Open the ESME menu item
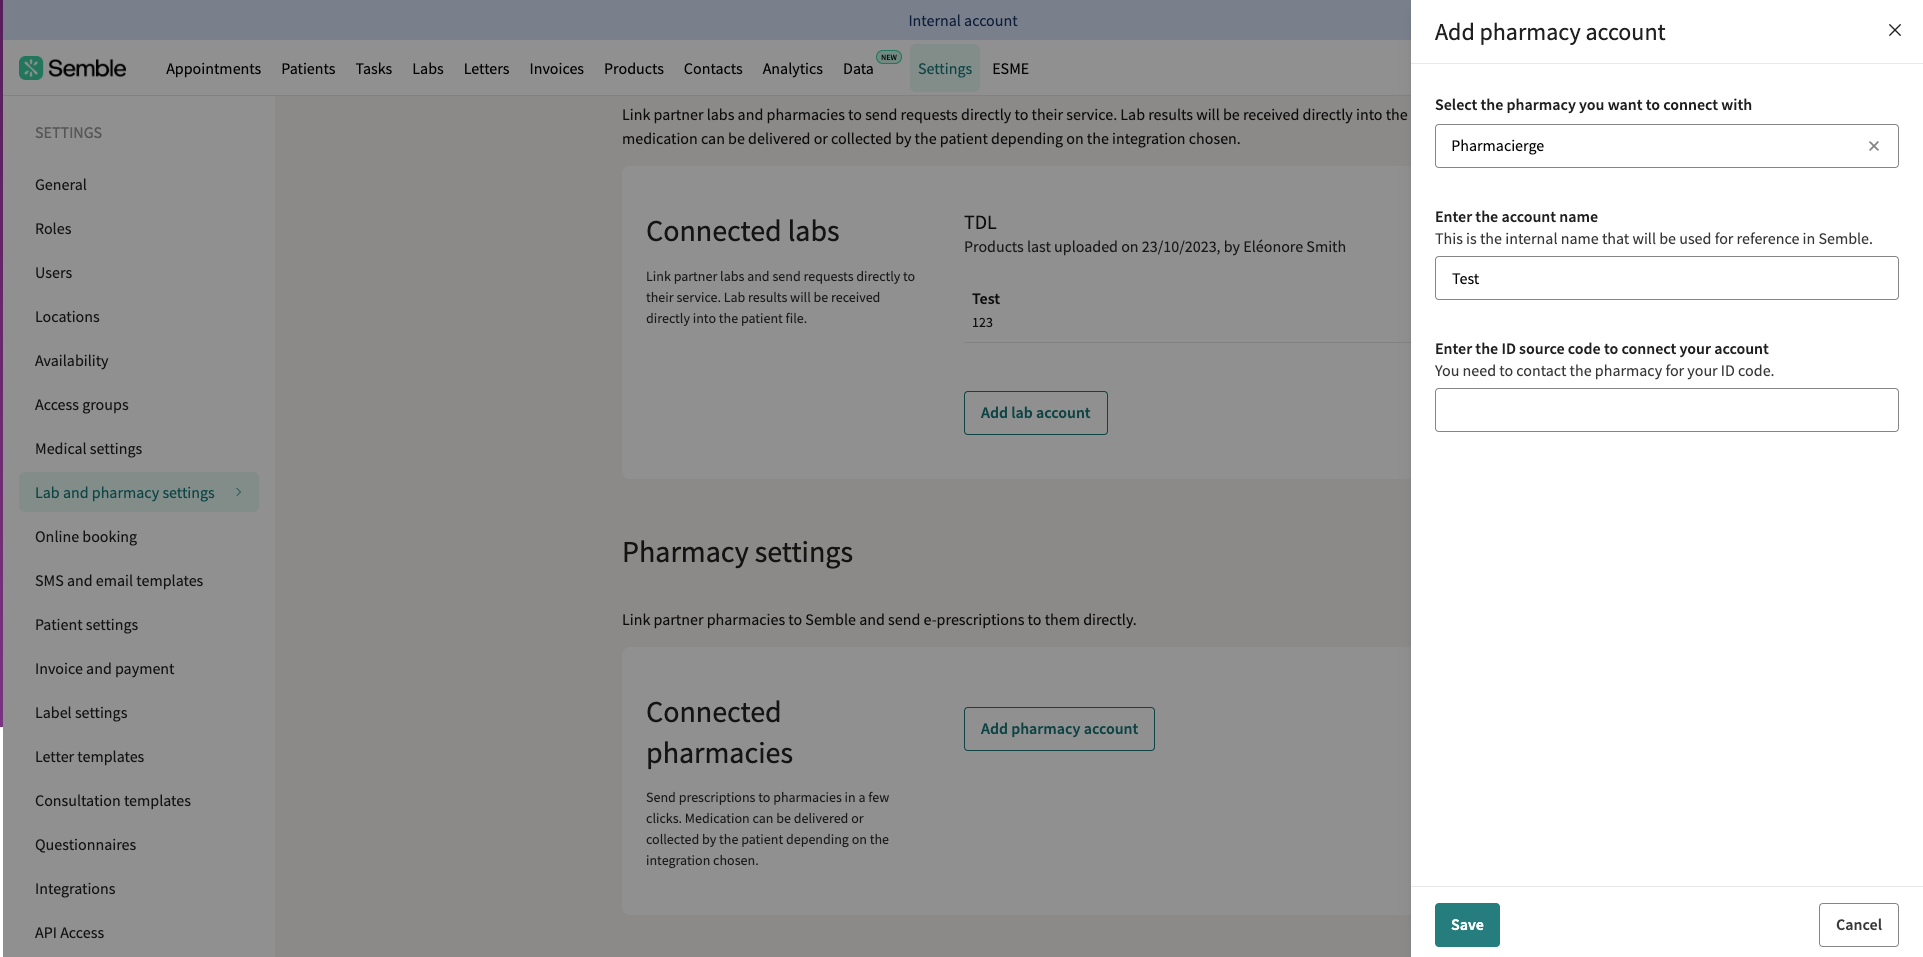1923x957 pixels. pos(1010,68)
